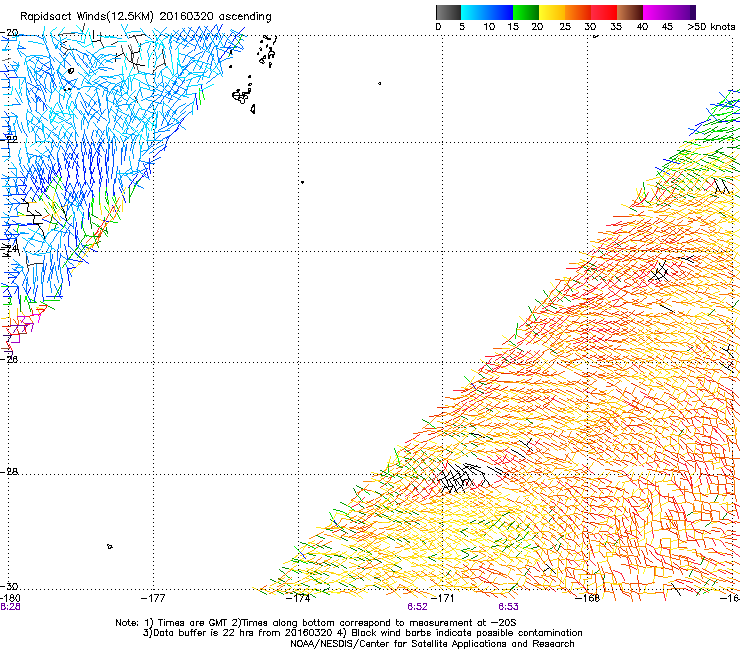Viewport: 740px width, 650px height.
Task: Click the purple '6:52' time stamp
Action: coord(417,607)
